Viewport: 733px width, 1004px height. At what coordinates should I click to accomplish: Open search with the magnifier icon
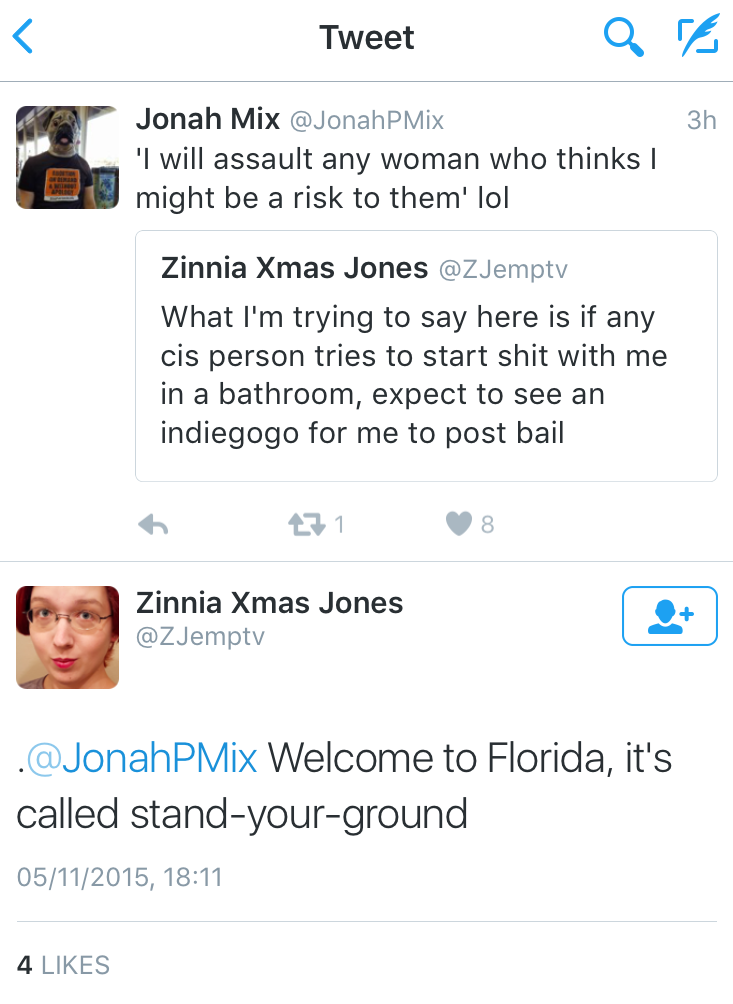(624, 39)
